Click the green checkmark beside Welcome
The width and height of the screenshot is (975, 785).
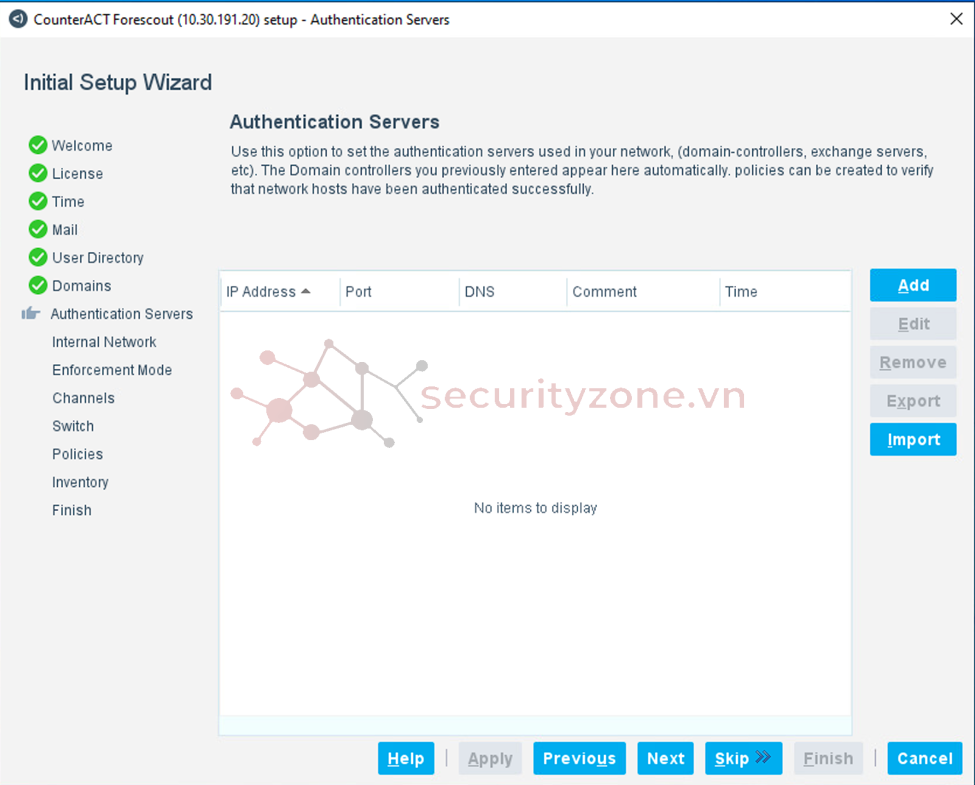[x=38, y=145]
